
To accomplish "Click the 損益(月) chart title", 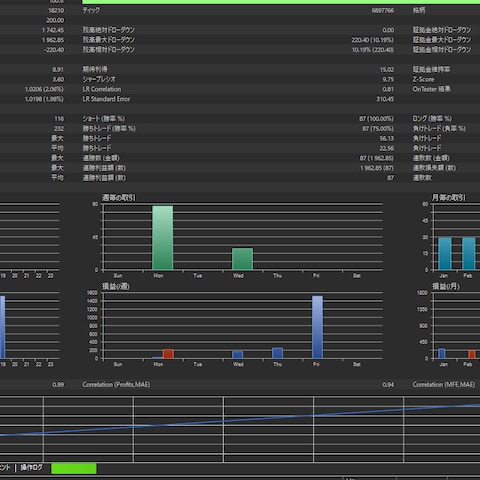I will tap(446, 286).
